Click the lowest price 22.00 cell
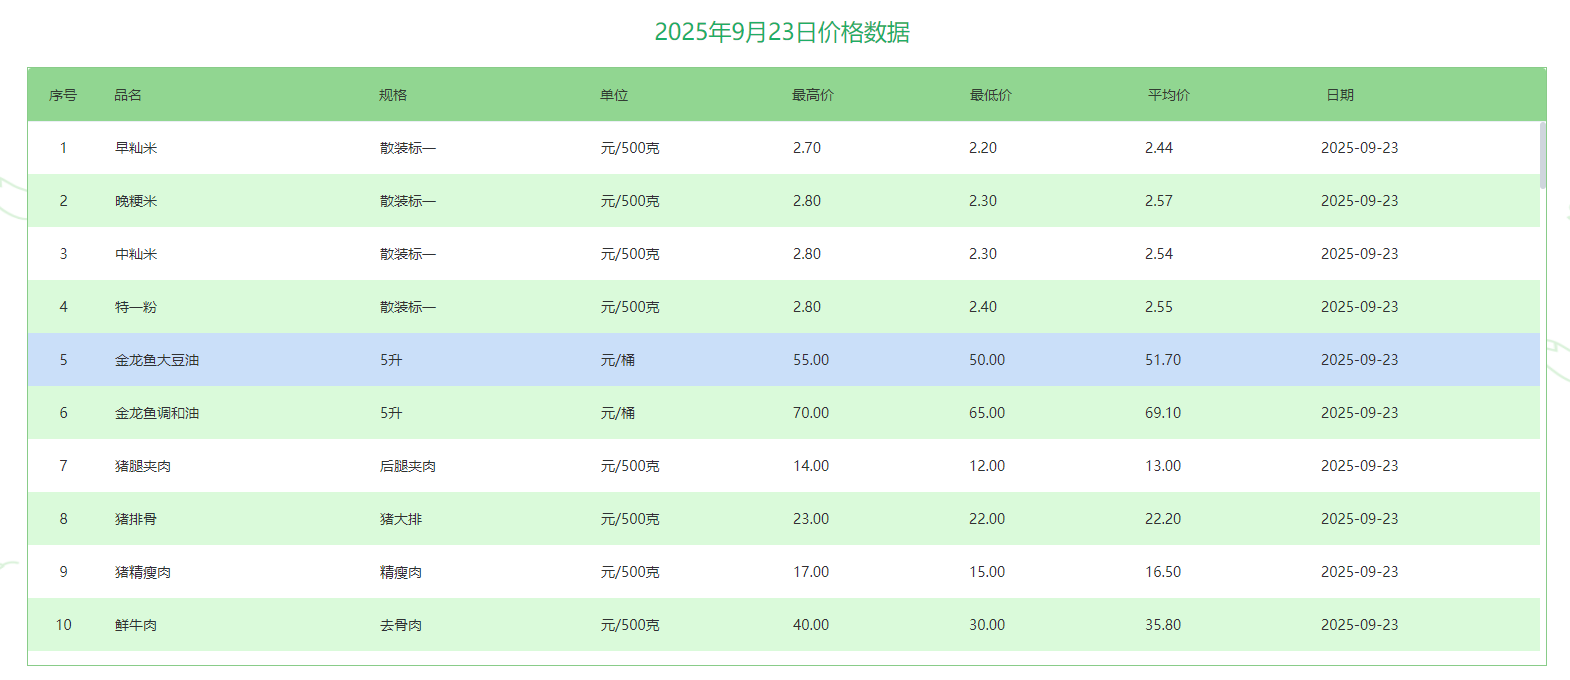1570x680 pixels. pos(987,519)
